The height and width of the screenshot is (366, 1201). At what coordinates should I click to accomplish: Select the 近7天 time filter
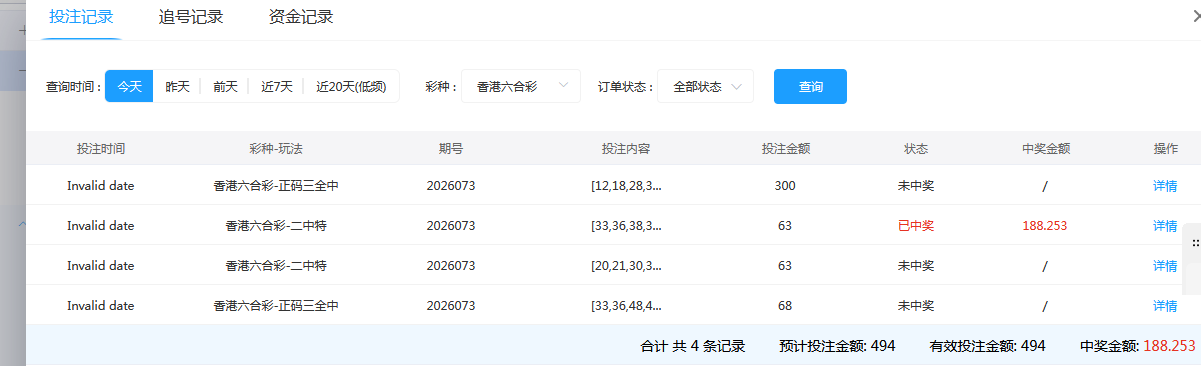277,86
